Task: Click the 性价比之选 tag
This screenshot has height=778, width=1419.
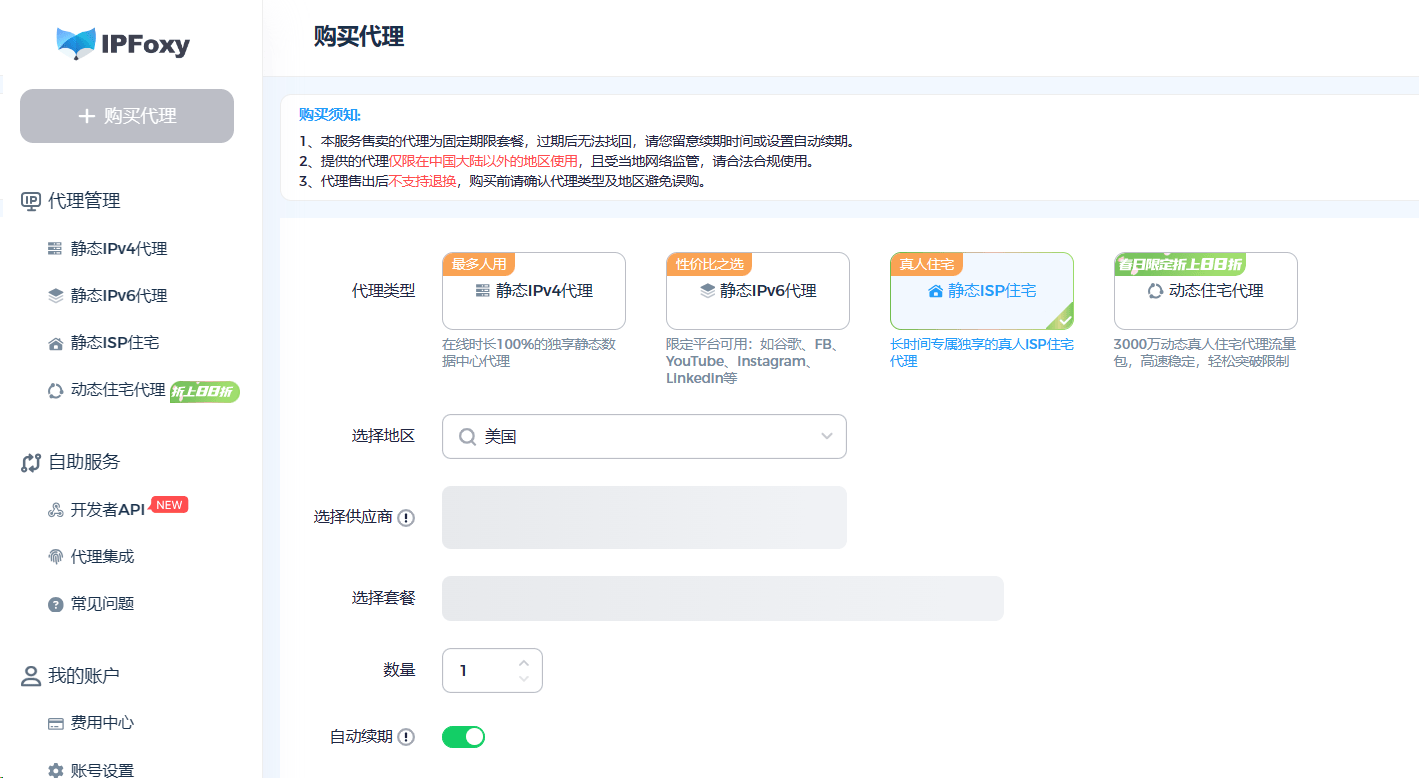Action: (709, 264)
